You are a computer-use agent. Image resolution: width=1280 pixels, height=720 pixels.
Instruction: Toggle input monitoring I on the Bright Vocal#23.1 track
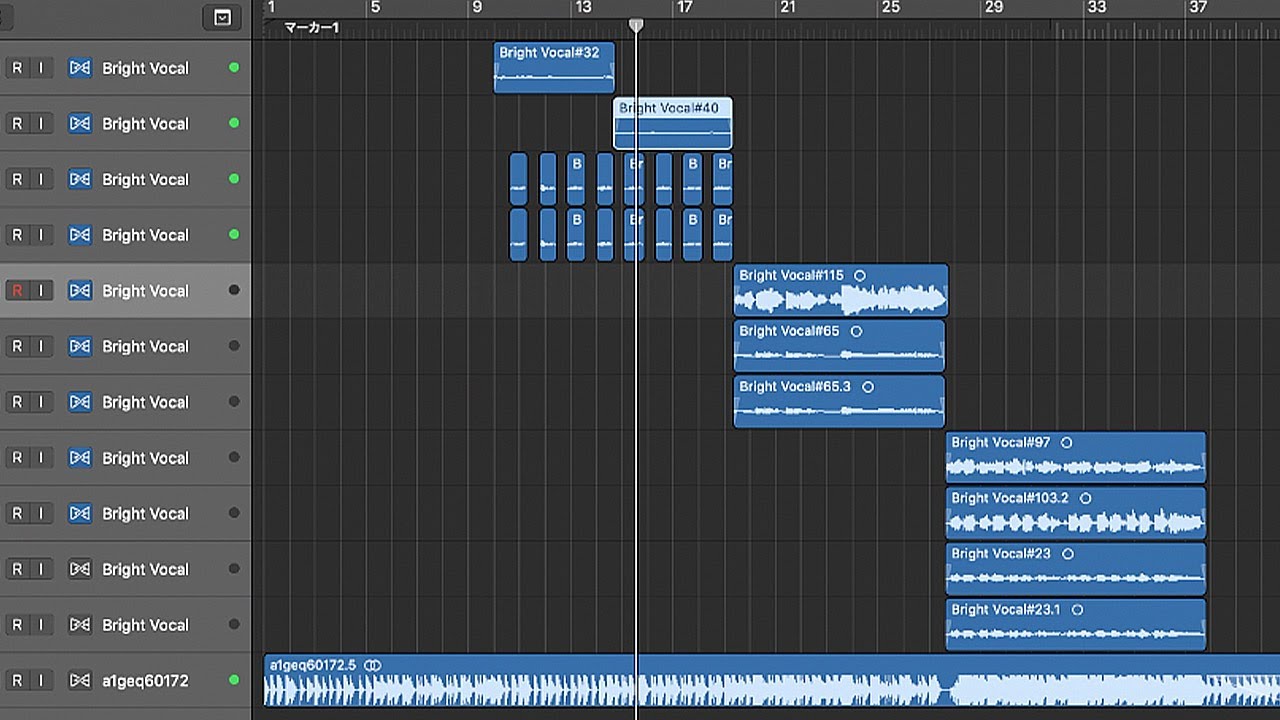click(x=40, y=625)
